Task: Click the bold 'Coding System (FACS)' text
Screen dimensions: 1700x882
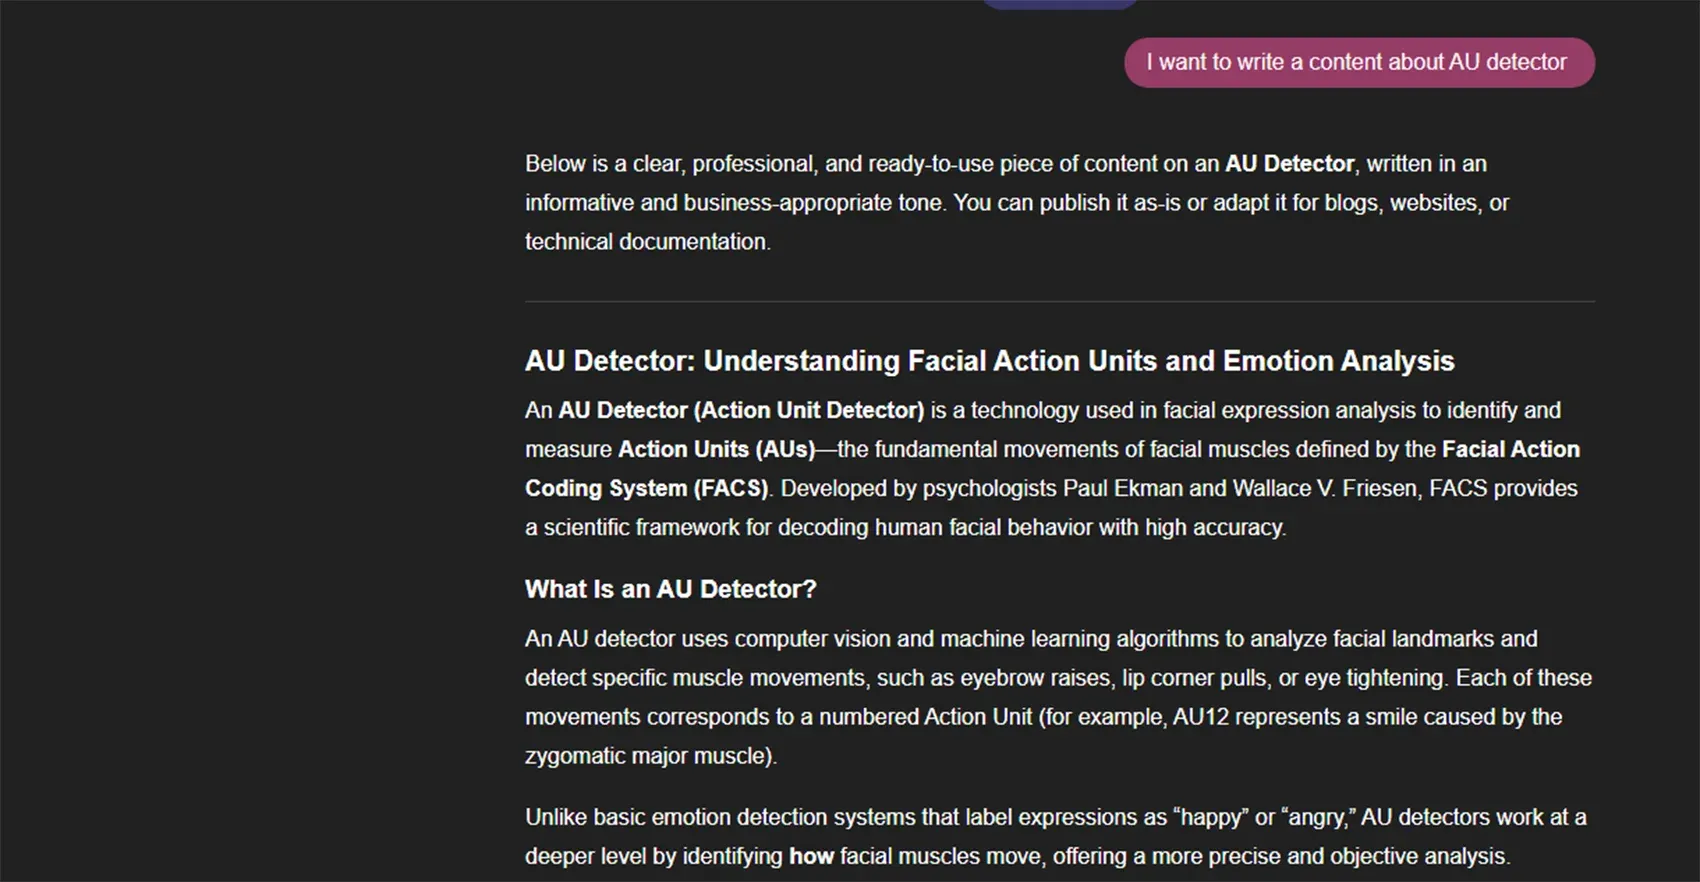Action: pyautogui.click(x=646, y=488)
